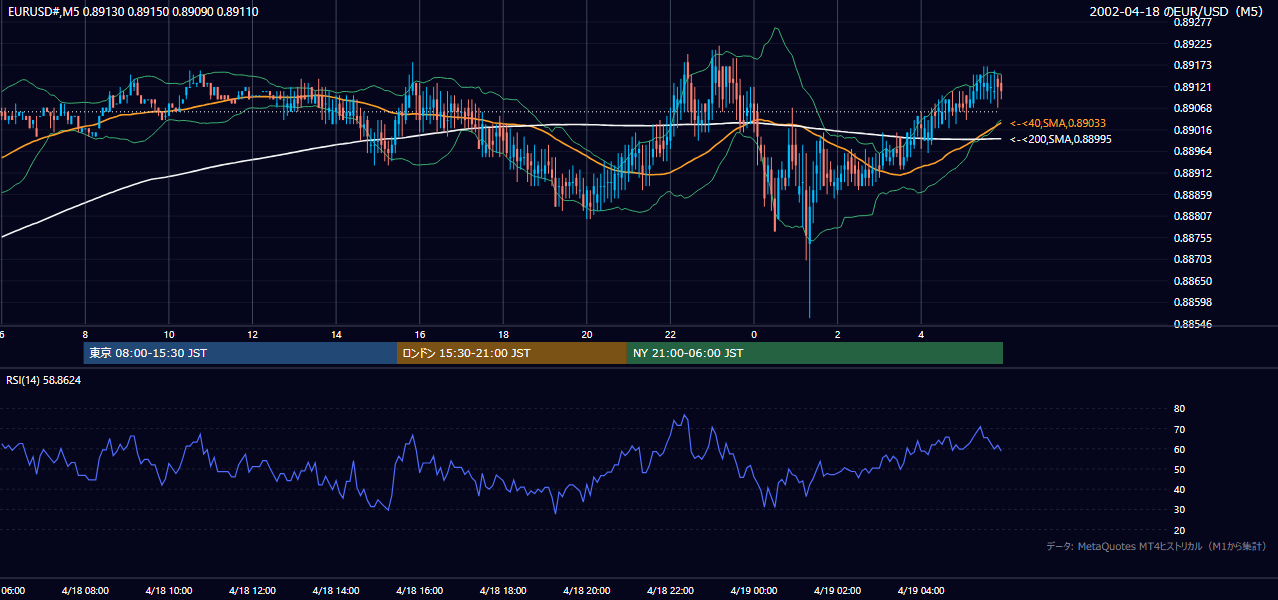Click hour label 22 under the price chart
This screenshot has width=1278, height=600.
tap(670, 334)
